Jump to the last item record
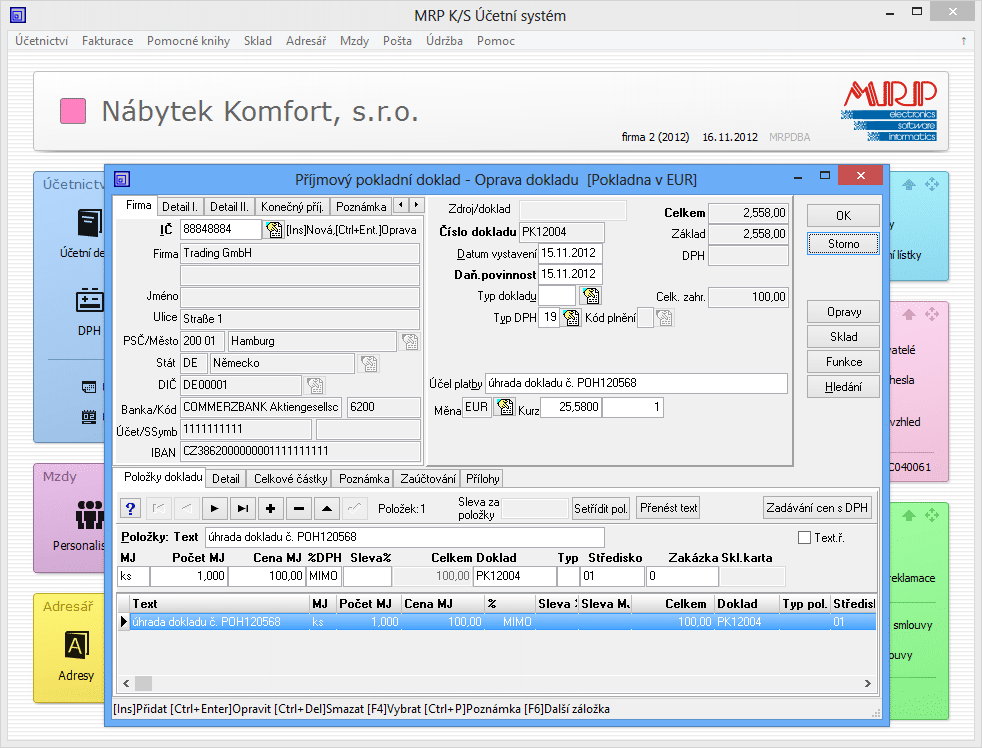The width and height of the screenshot is (982, 748). 242,509
